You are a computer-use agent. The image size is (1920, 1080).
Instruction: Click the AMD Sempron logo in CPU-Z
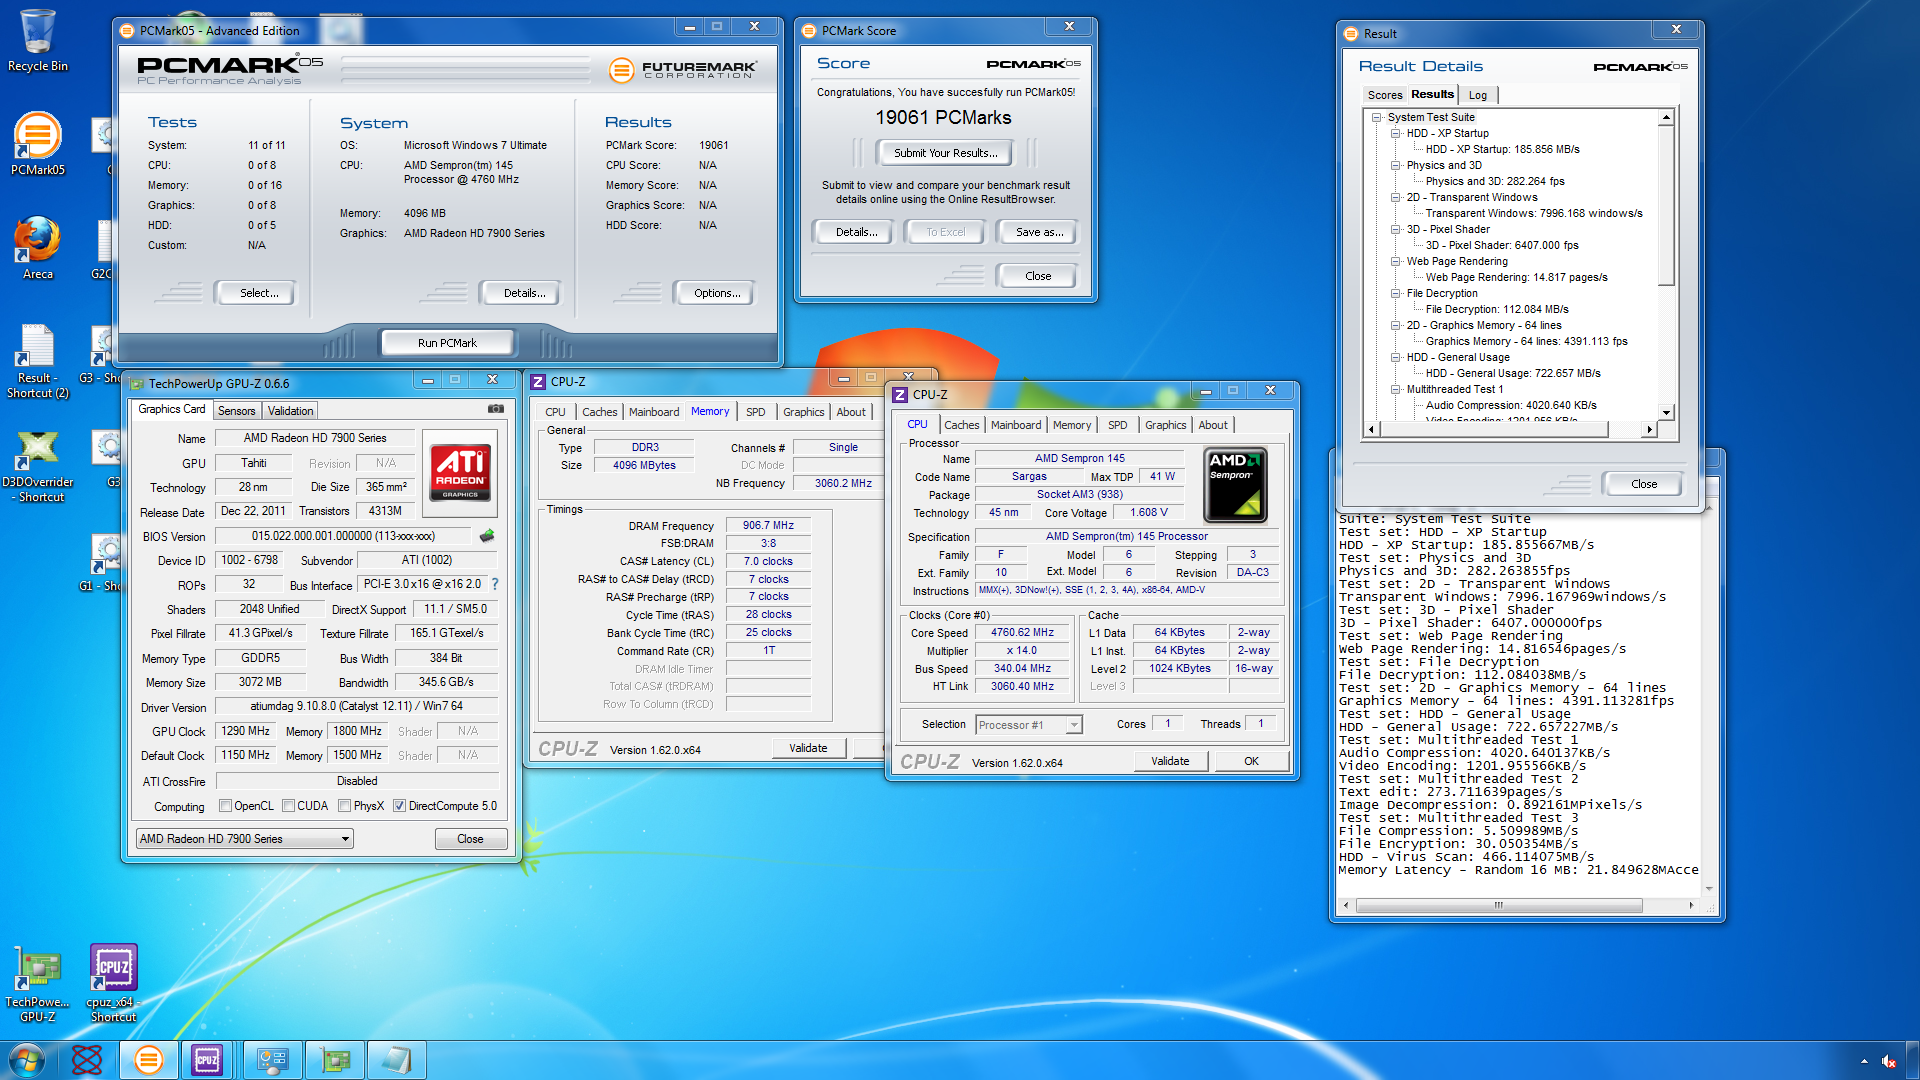point(1235,486)
